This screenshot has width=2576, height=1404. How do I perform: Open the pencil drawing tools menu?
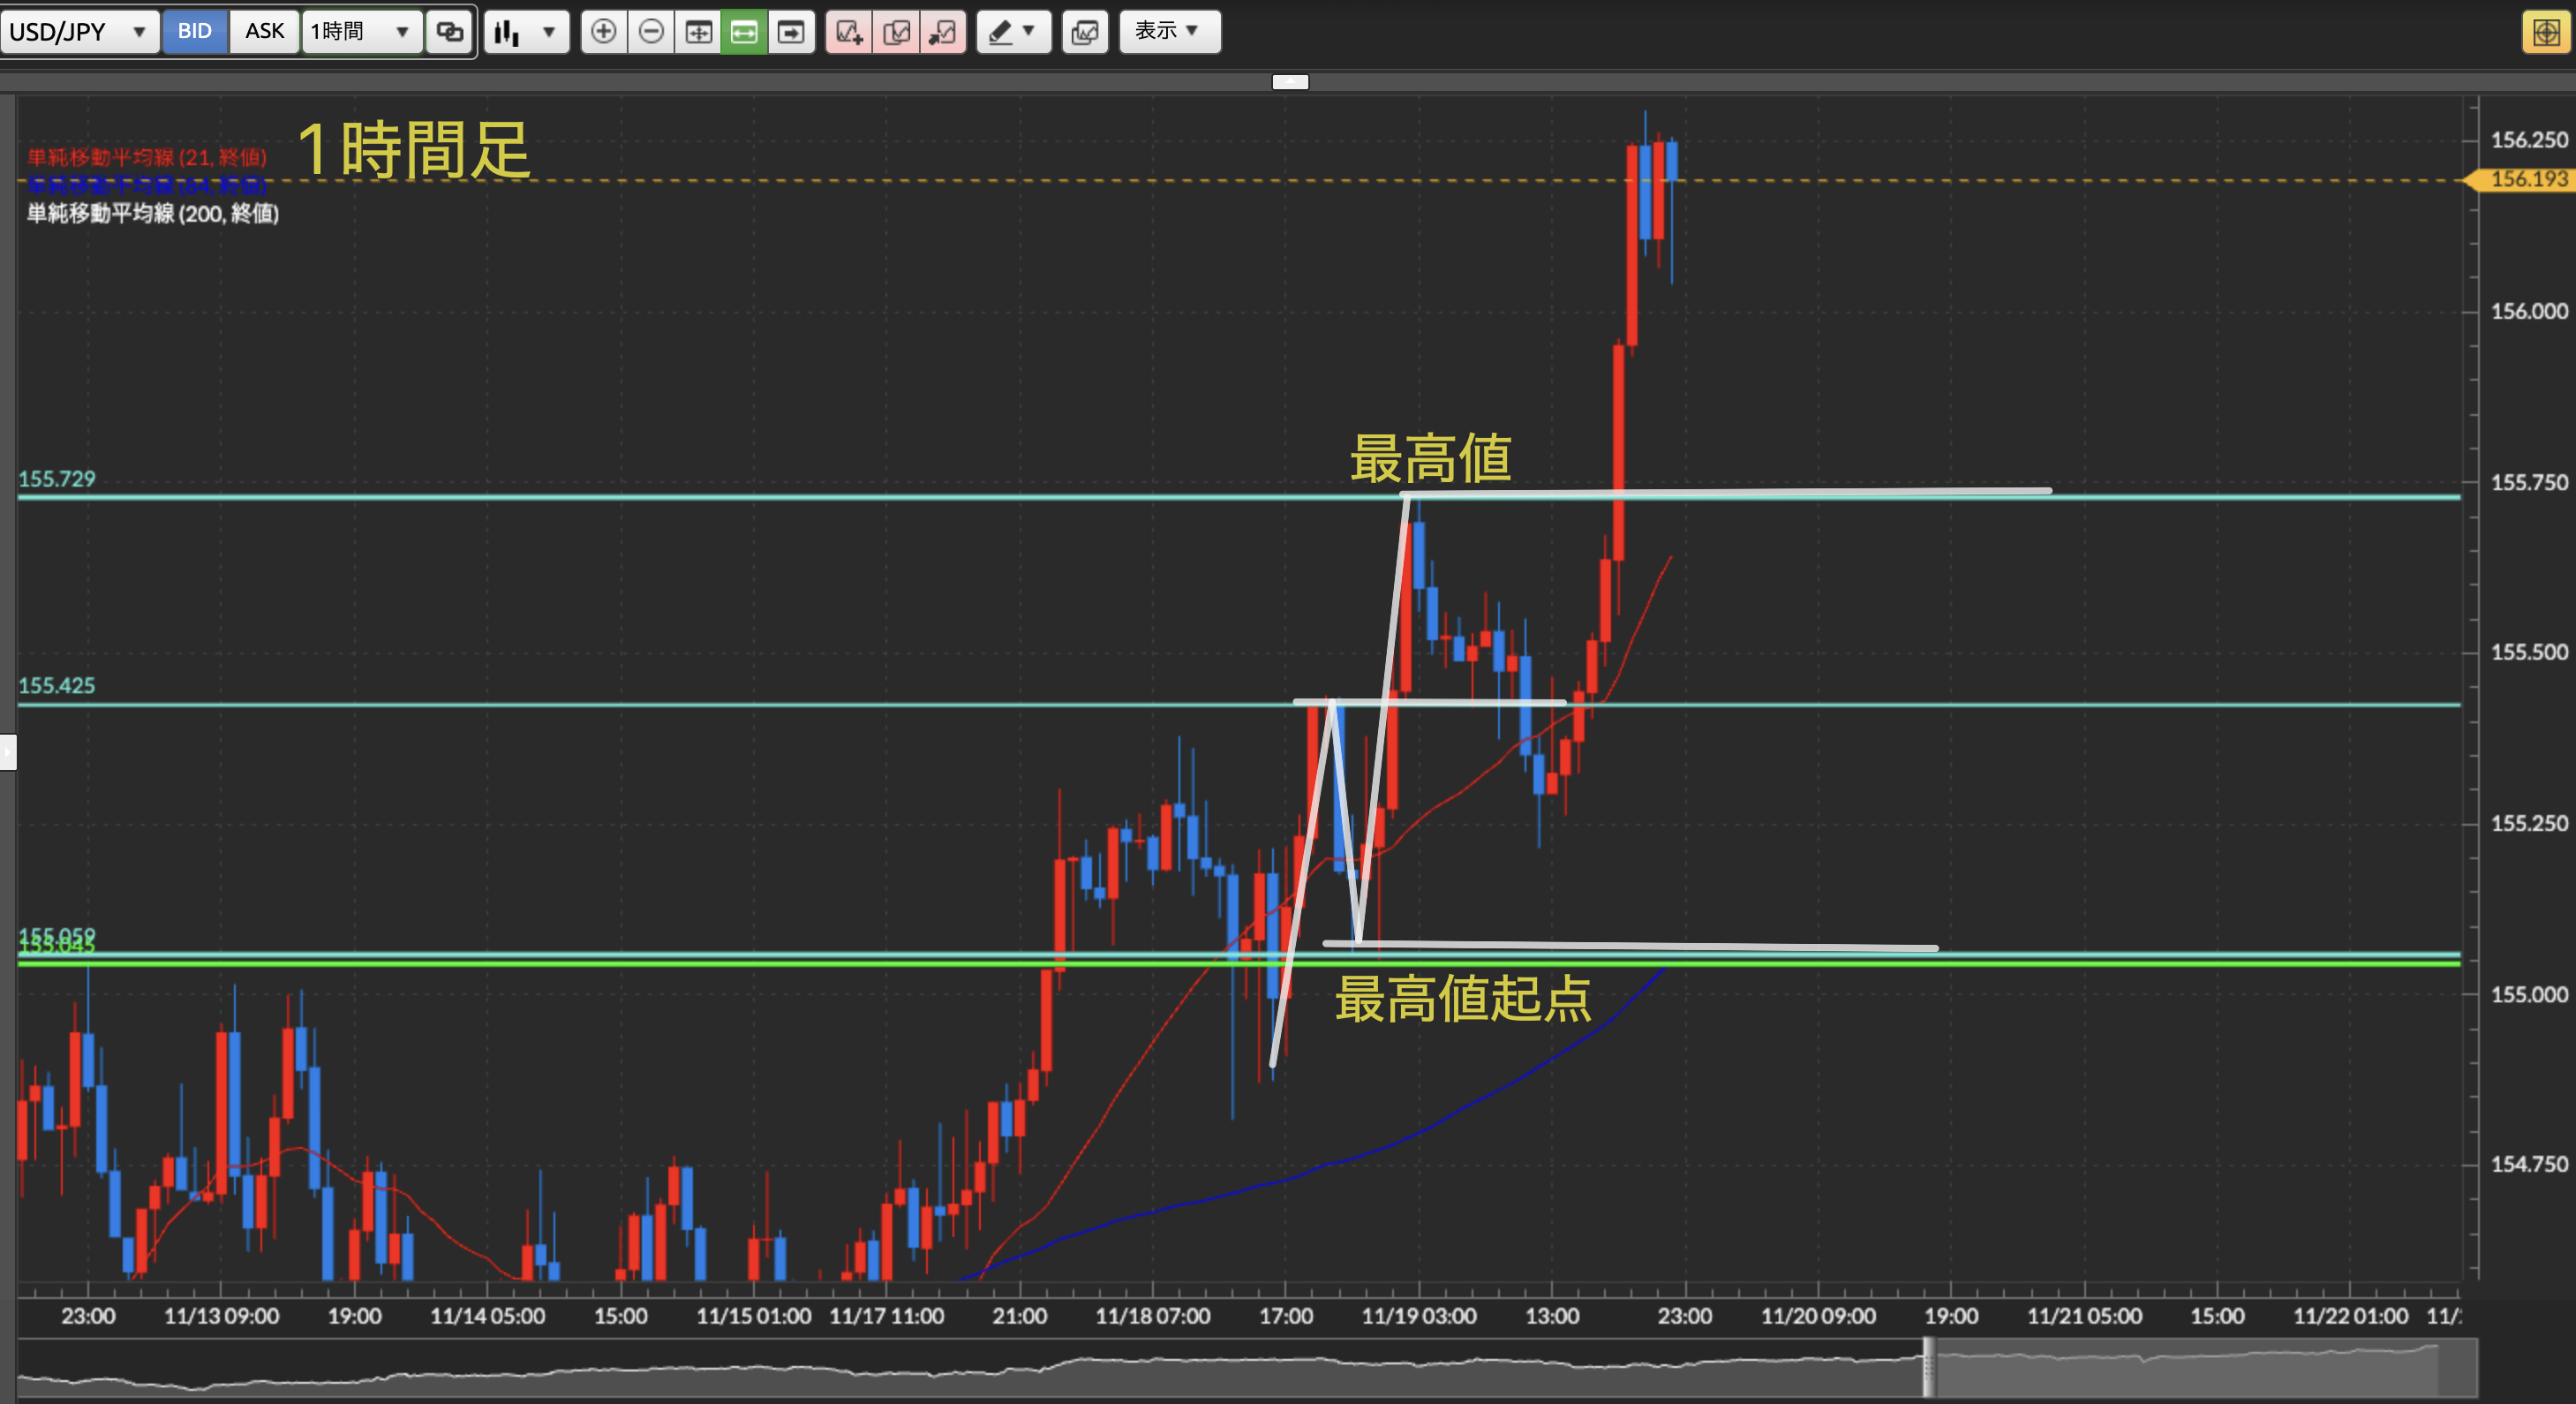[x=1013, y=32]
